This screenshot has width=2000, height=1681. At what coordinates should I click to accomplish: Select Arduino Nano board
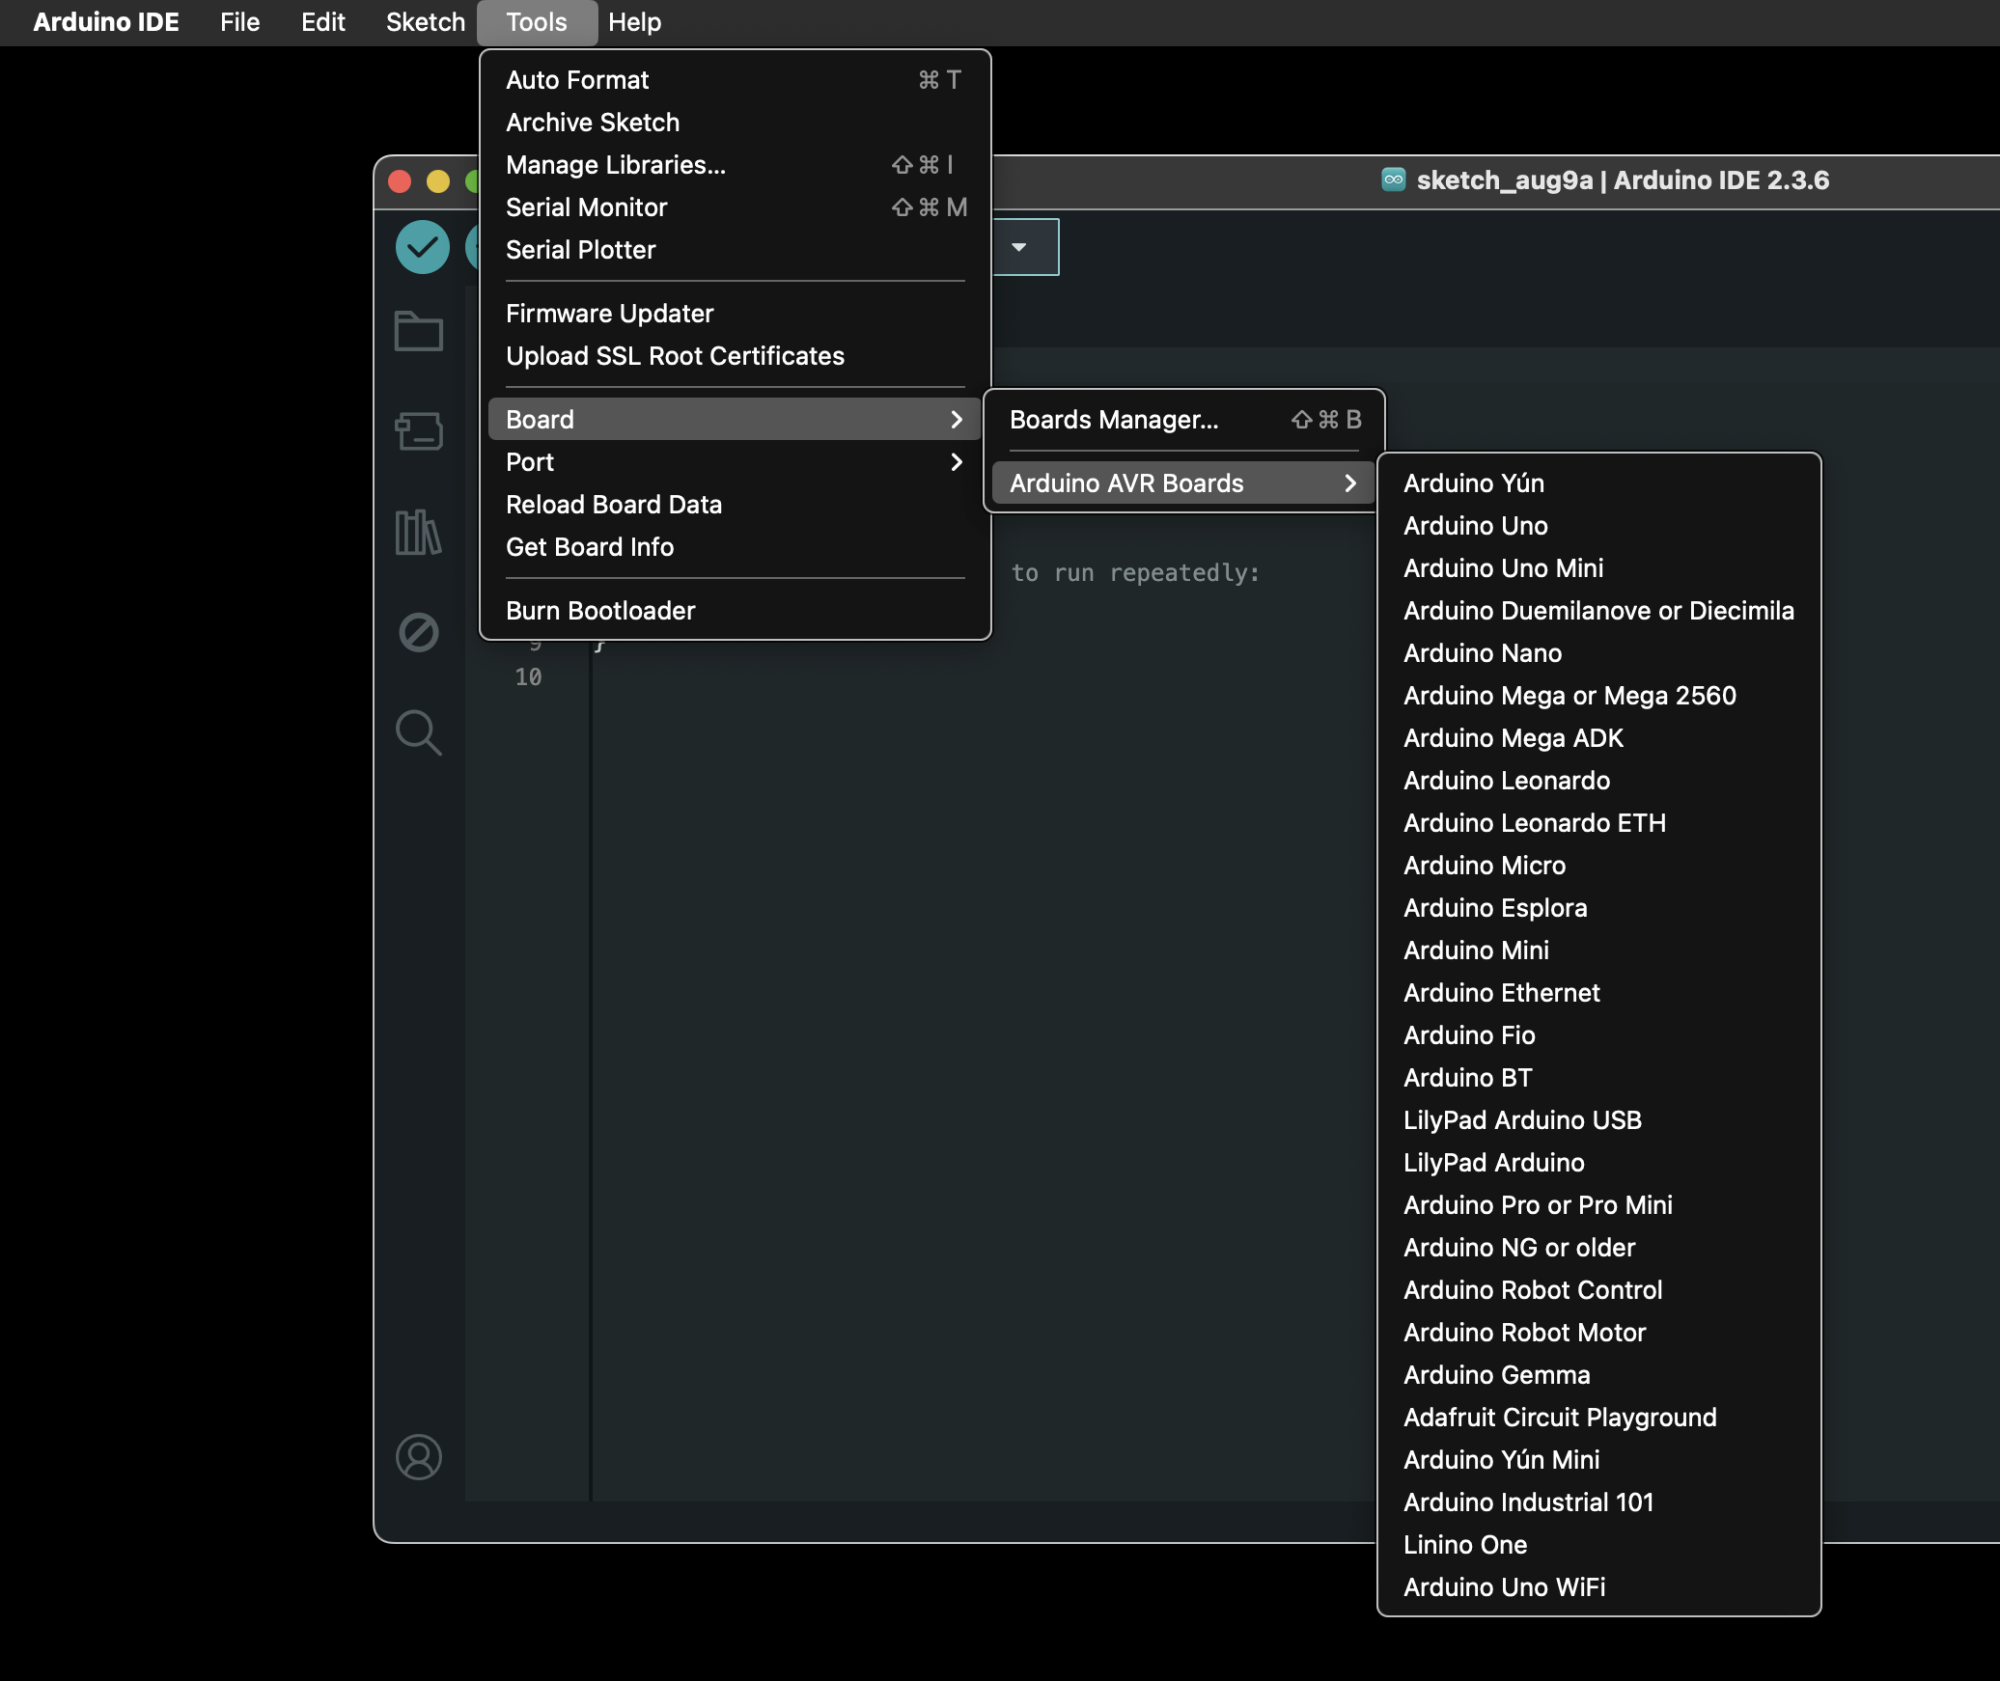pyautogui.click(x=1598, y=653)
